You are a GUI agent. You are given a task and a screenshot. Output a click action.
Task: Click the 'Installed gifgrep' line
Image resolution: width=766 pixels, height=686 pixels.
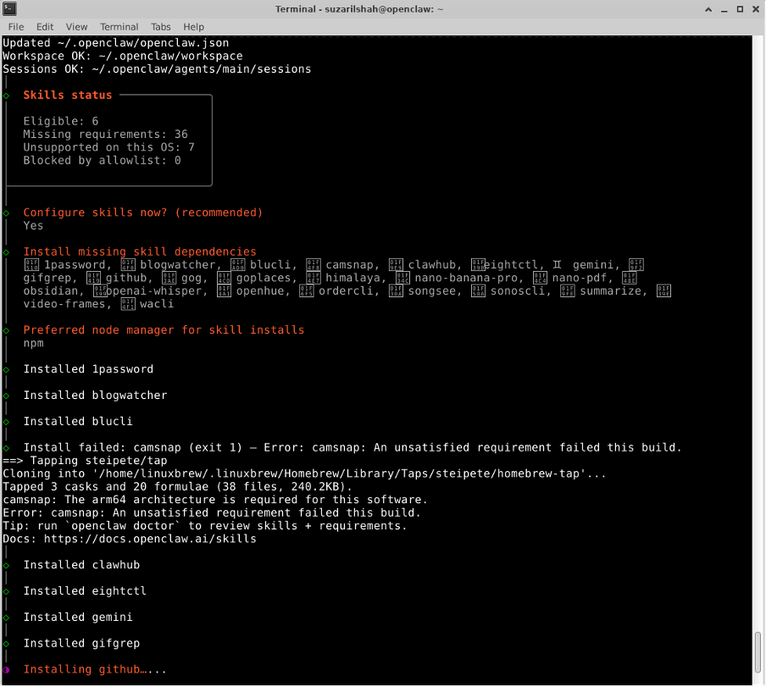pos(82,643)
